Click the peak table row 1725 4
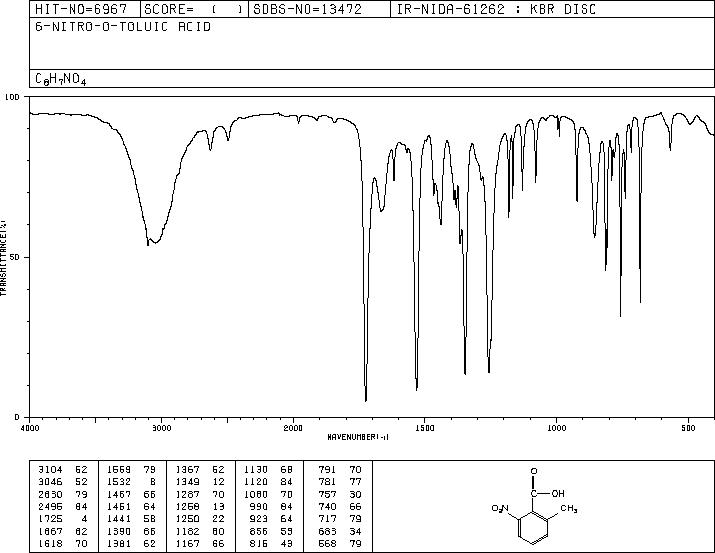Viewport: 715px width, 553px height. pyautogui.click(x=63, y=519)
